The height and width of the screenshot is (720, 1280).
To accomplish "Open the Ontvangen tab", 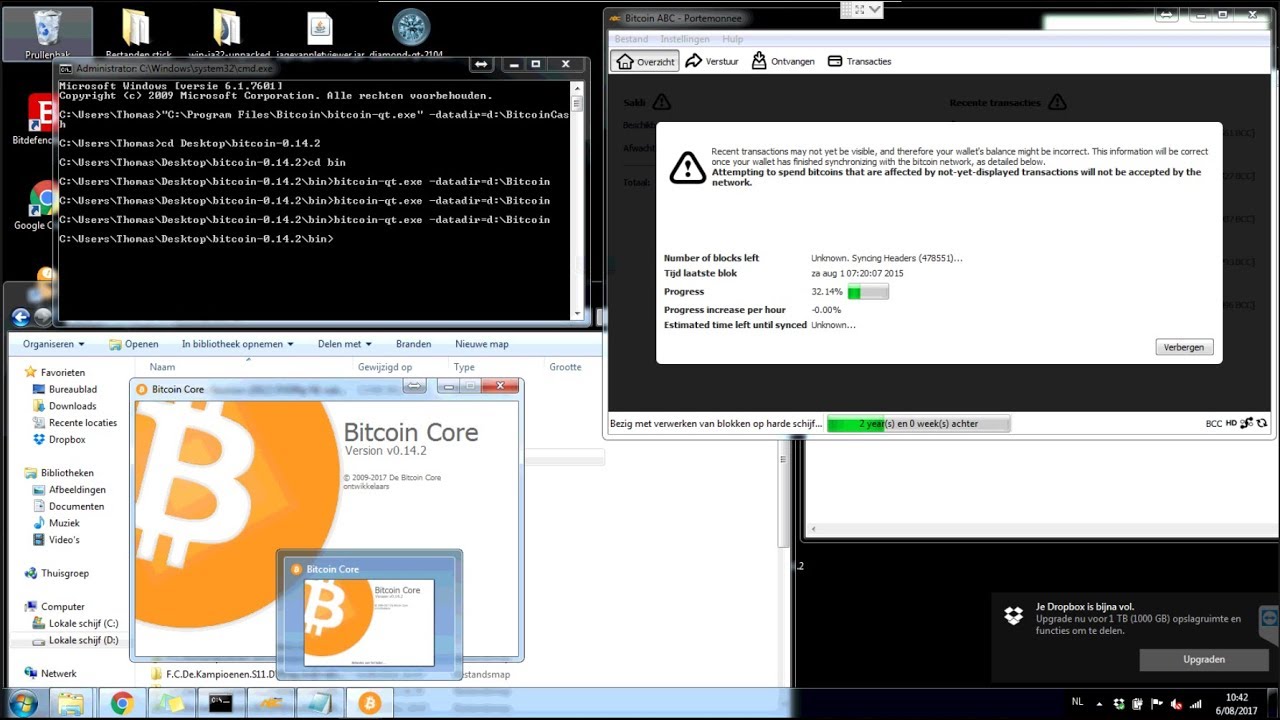I will pyautogui.click(x=782, y=61).
